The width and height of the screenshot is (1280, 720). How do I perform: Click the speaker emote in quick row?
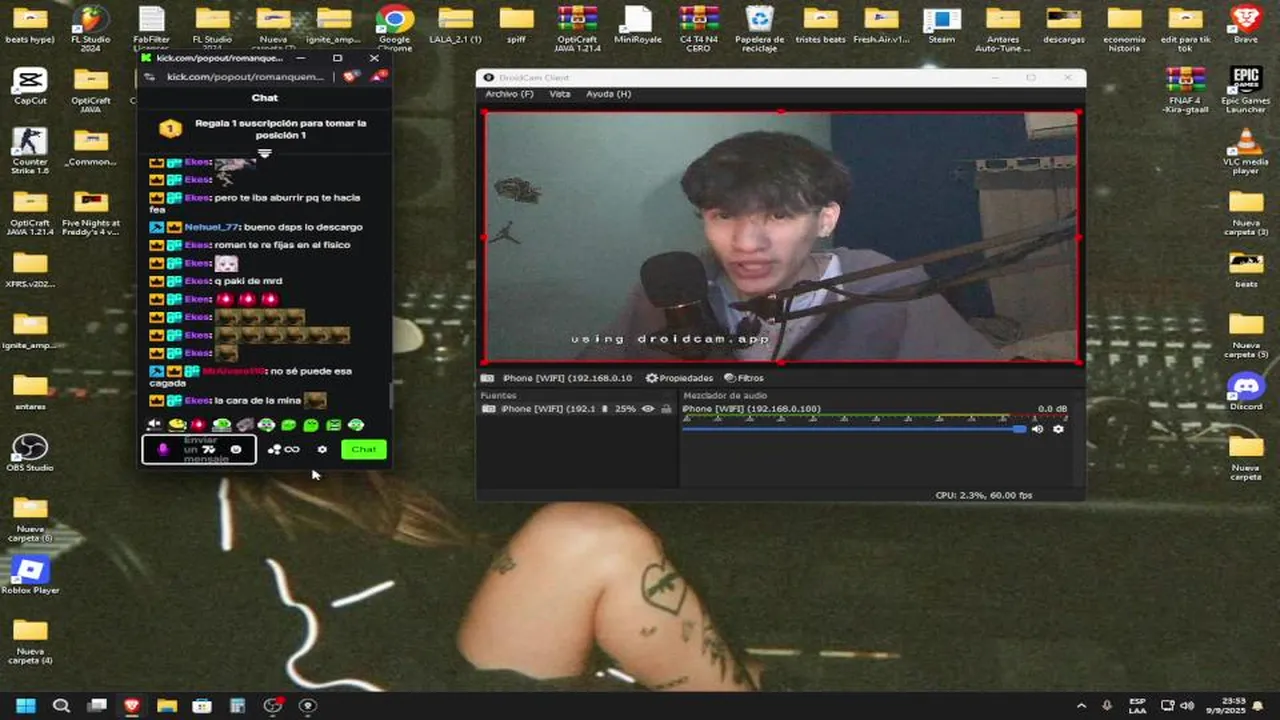pos(154,425)
